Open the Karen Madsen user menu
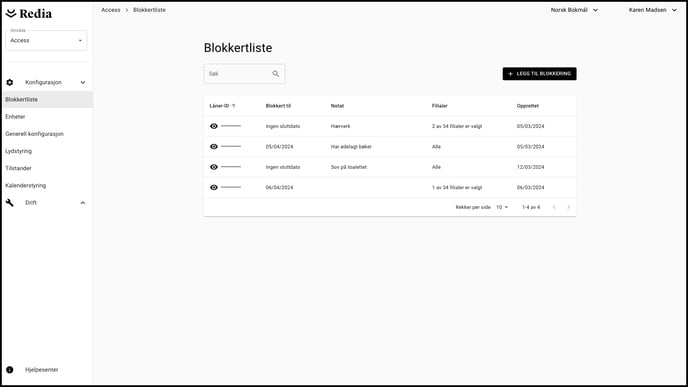 (x=652, y=10)
